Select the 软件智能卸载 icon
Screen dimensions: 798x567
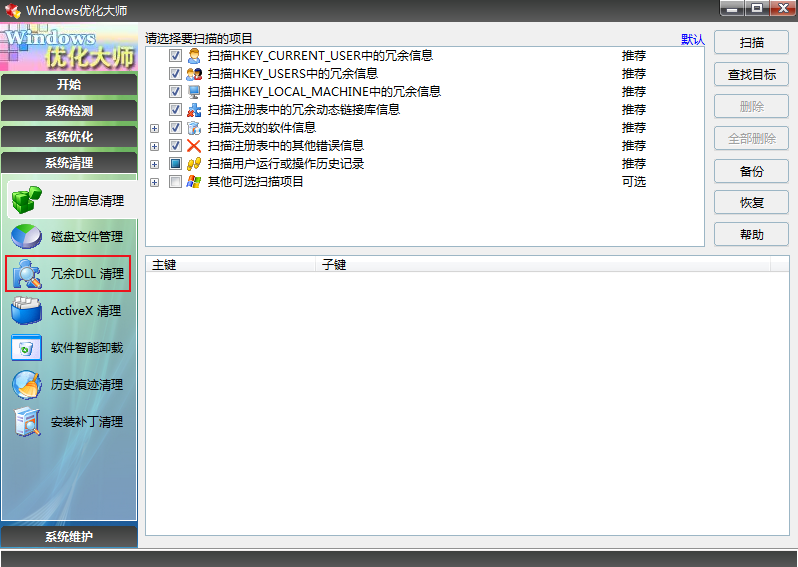[x=26, y=348]
